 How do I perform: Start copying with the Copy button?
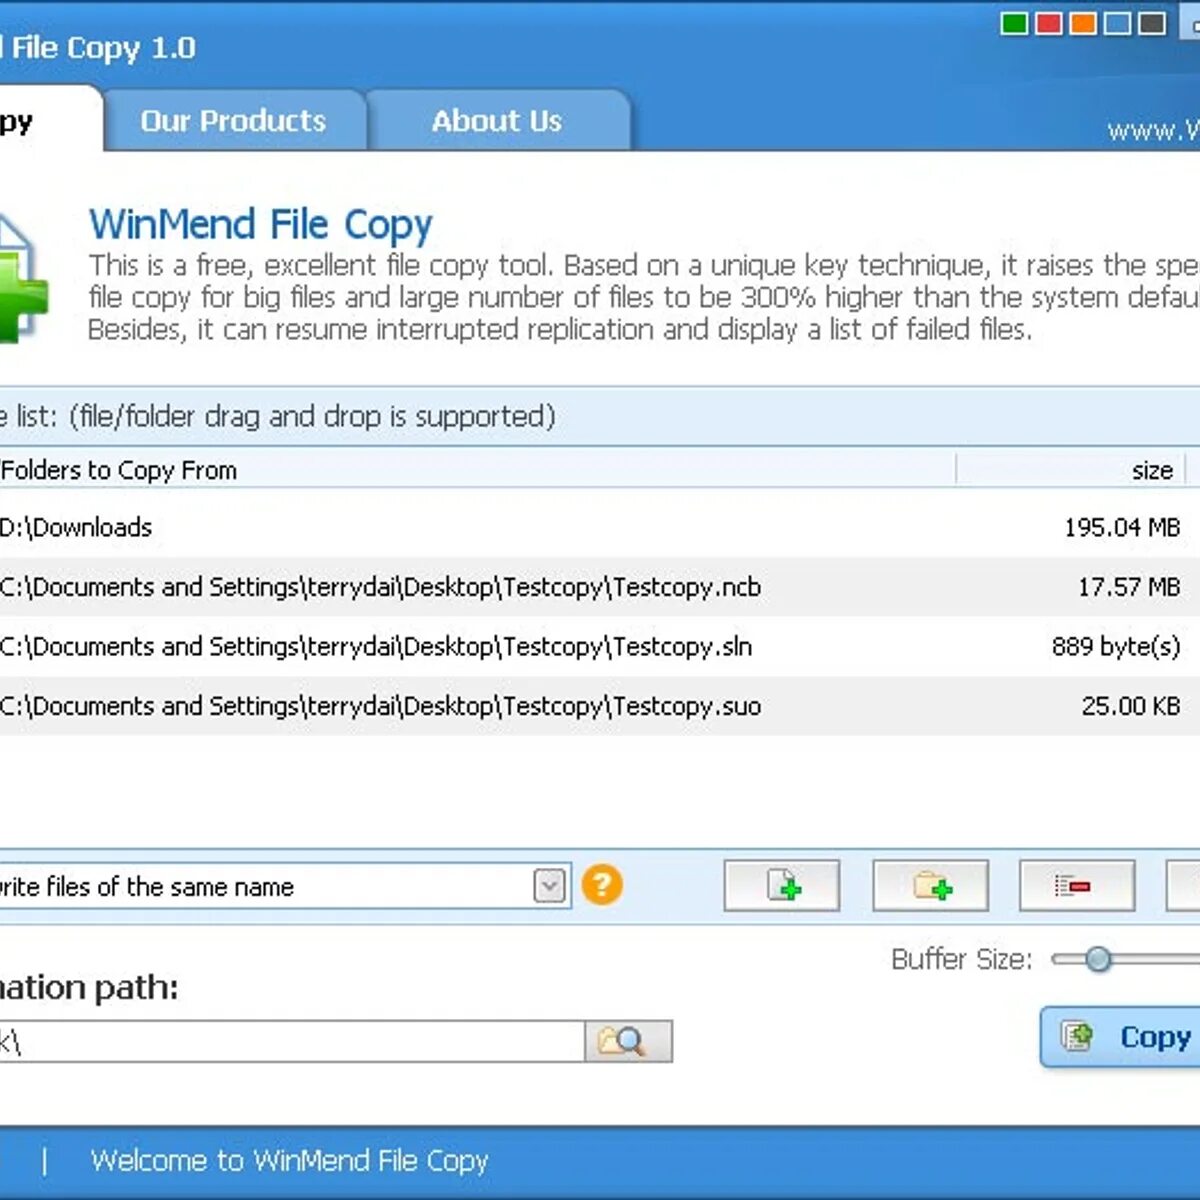click(1121, 1037)
